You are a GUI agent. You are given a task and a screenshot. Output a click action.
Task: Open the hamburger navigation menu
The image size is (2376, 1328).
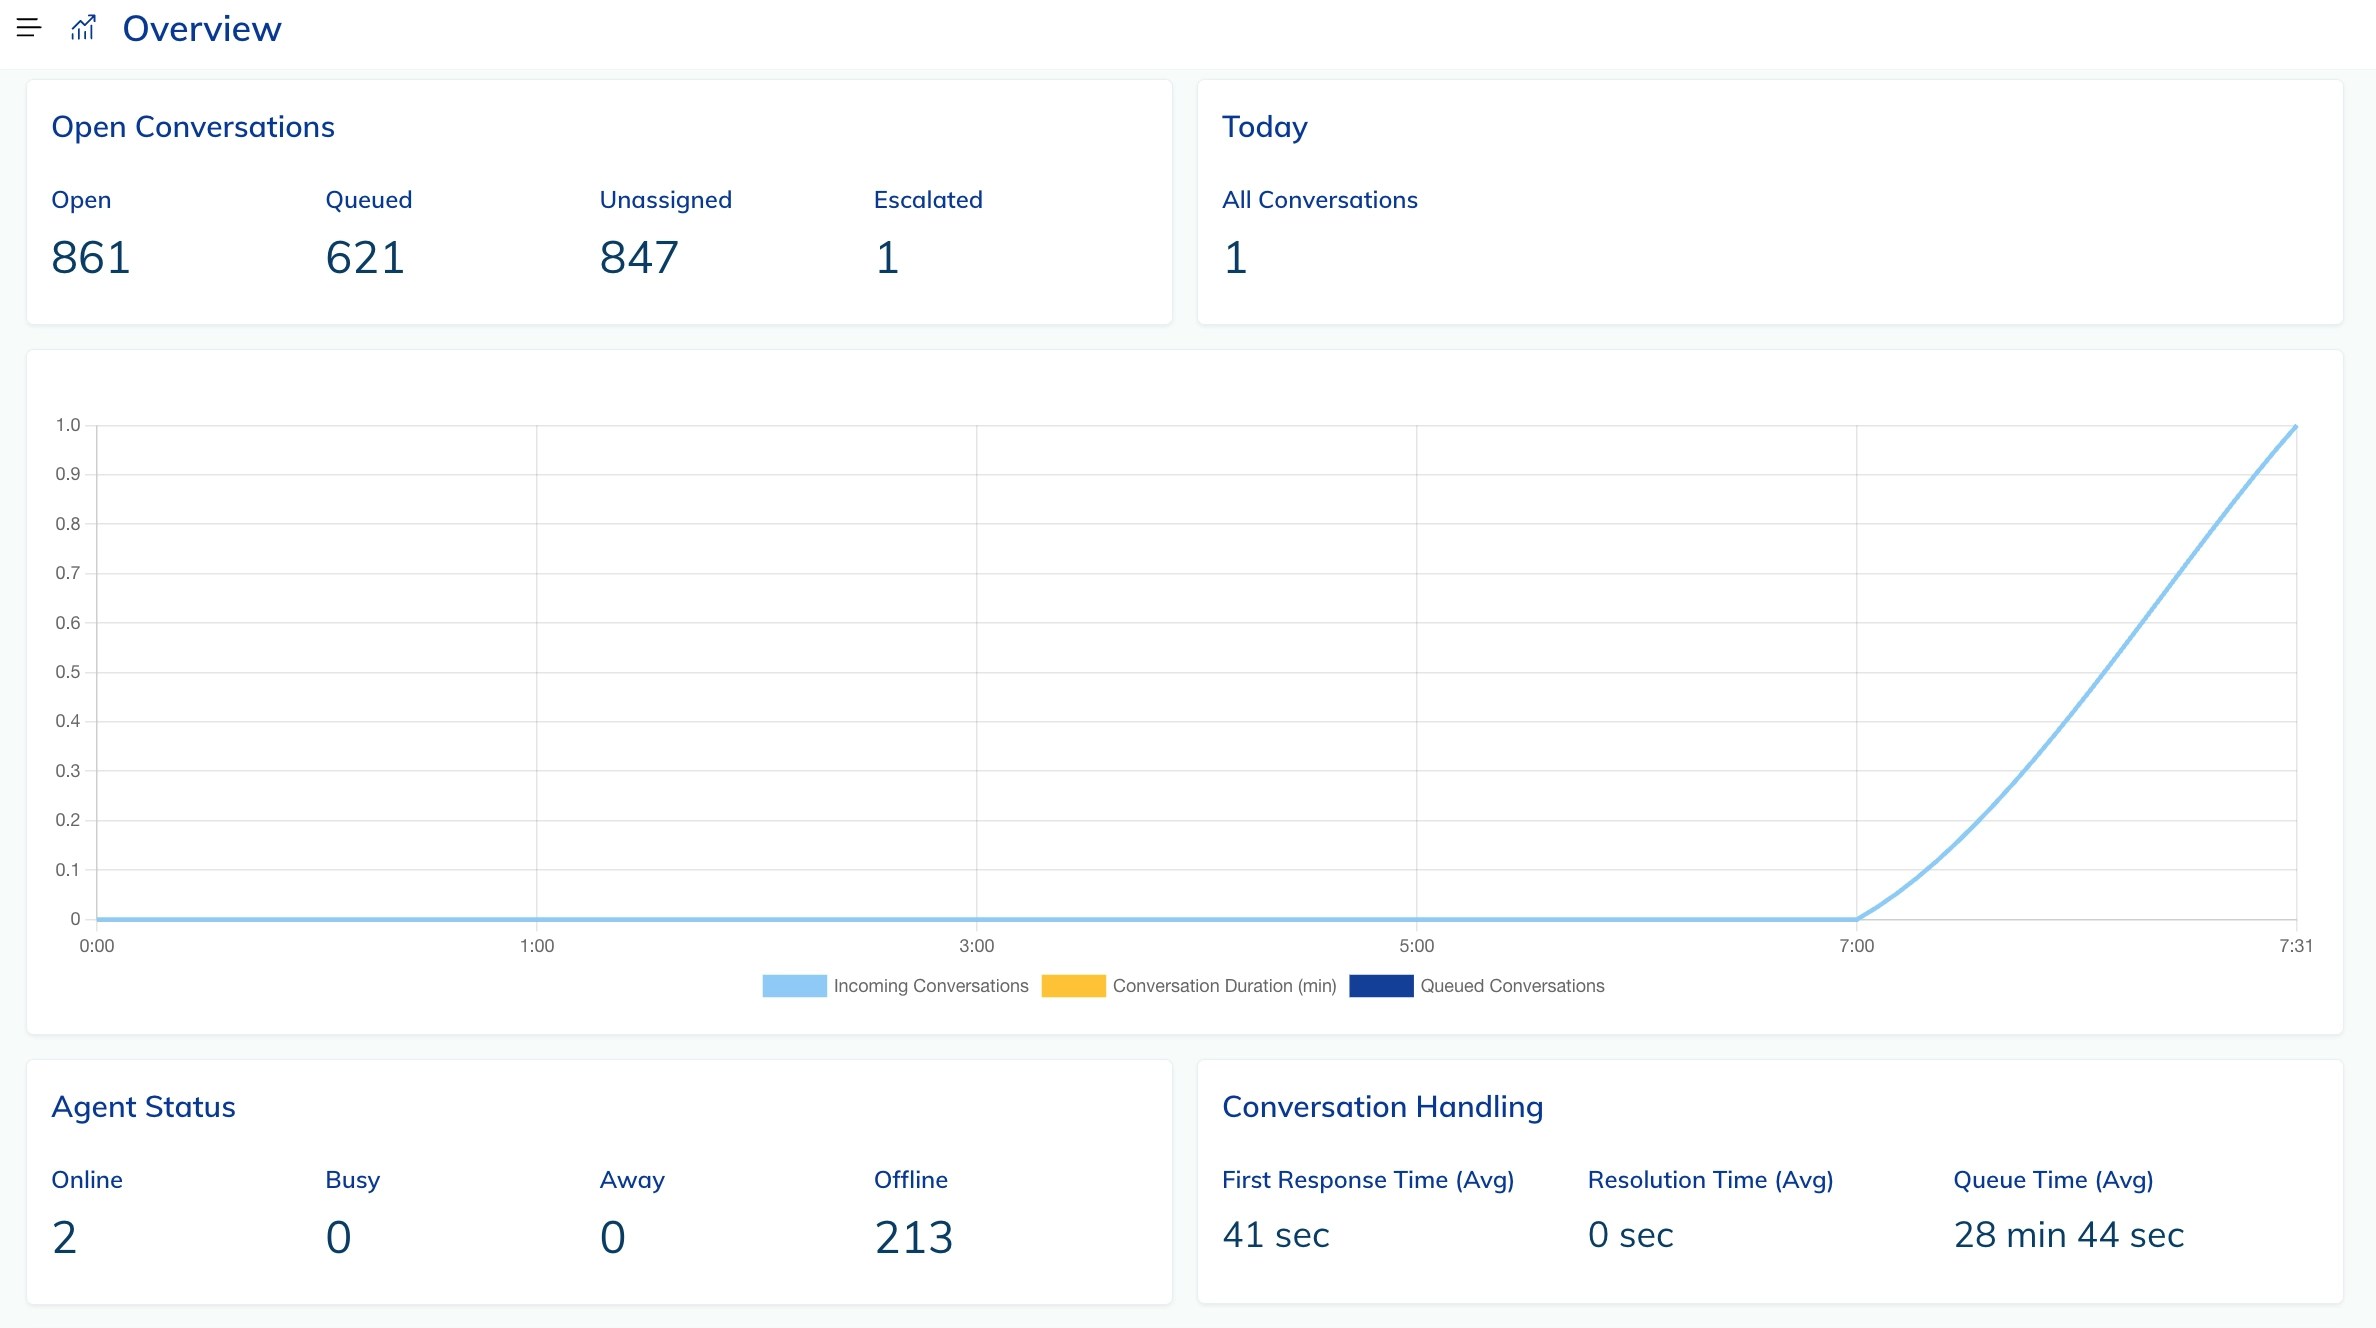[x=29, y=28]
